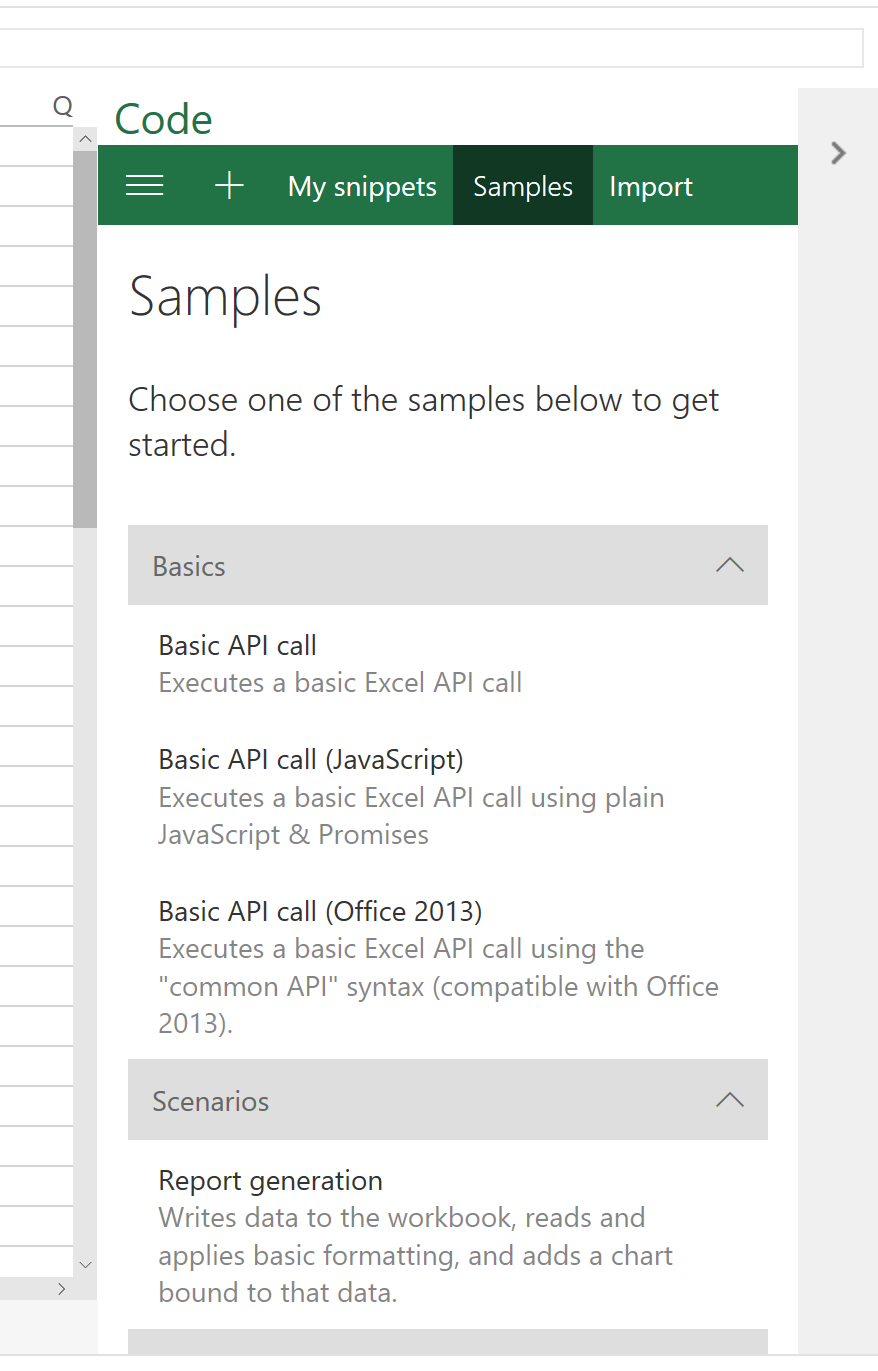This screenshot has height=1371, width=878.
Task: Open the Basic API call sample
Action: [x=238, y=646]
